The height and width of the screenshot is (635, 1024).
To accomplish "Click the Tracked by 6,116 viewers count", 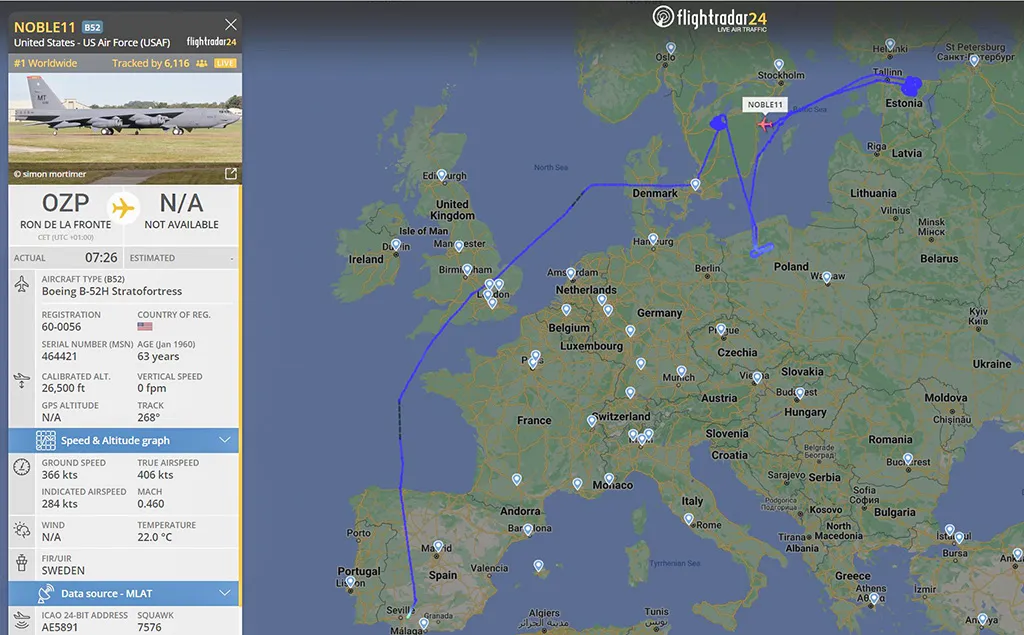I will 150,63.
